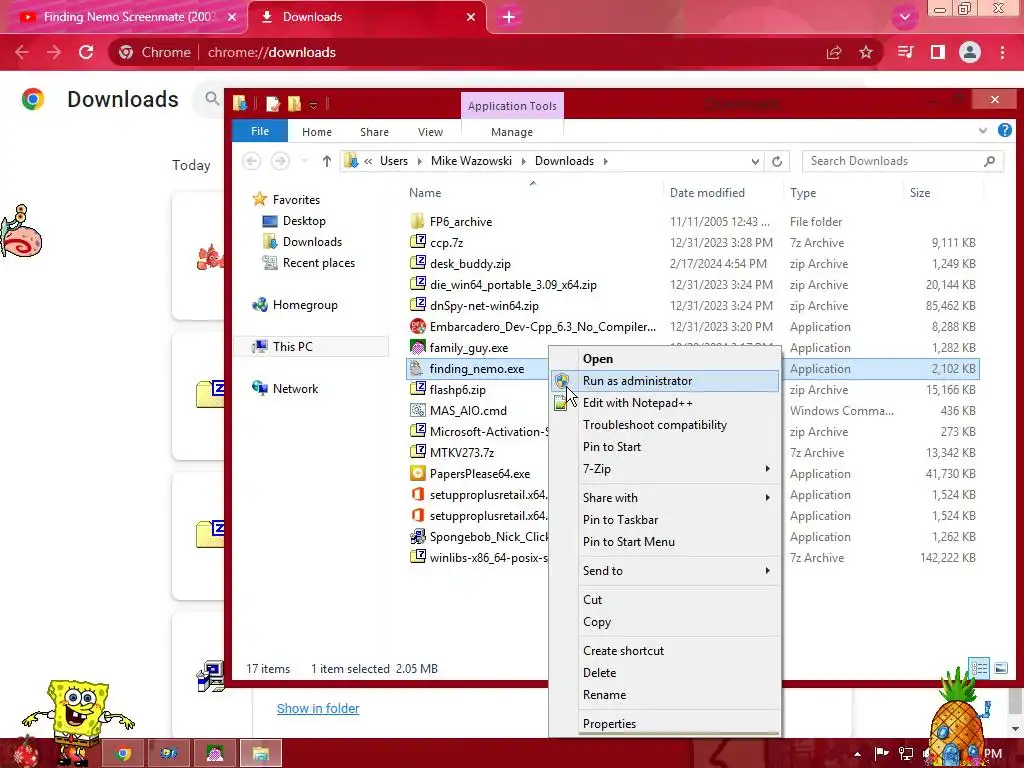Expand the 7-Zip submenu arrow

click(767, 469)
